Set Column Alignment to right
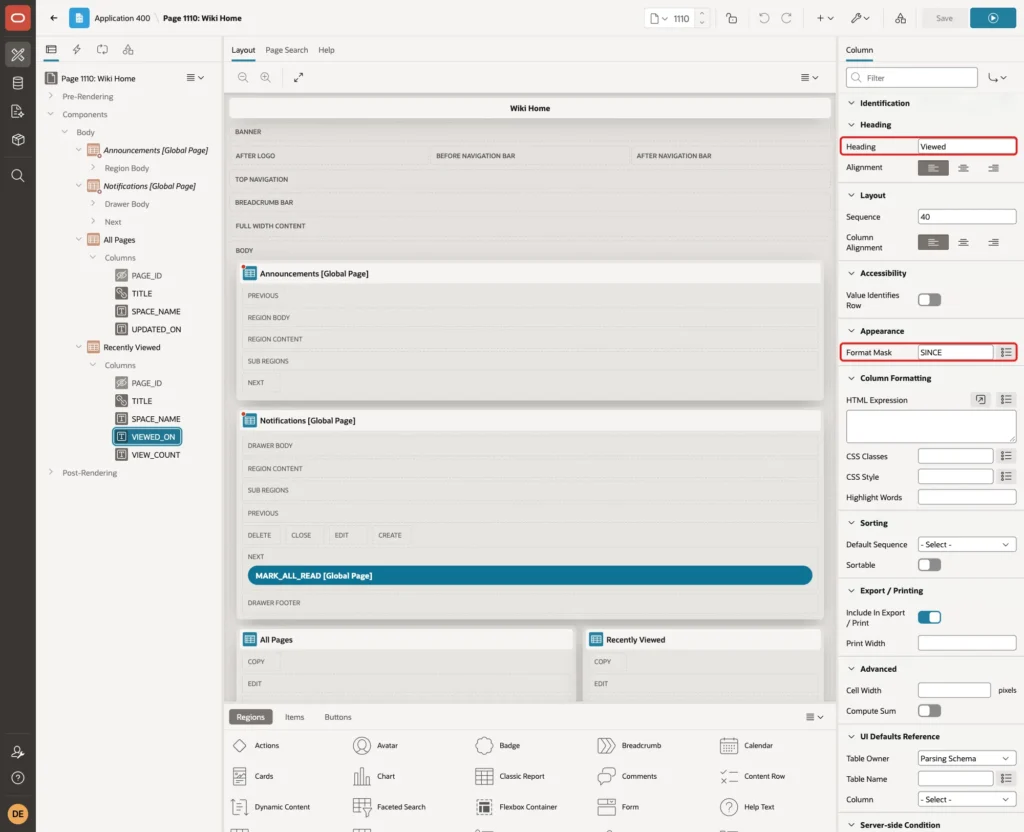Viewport: 1024px width, 832px height. [993, 242]
